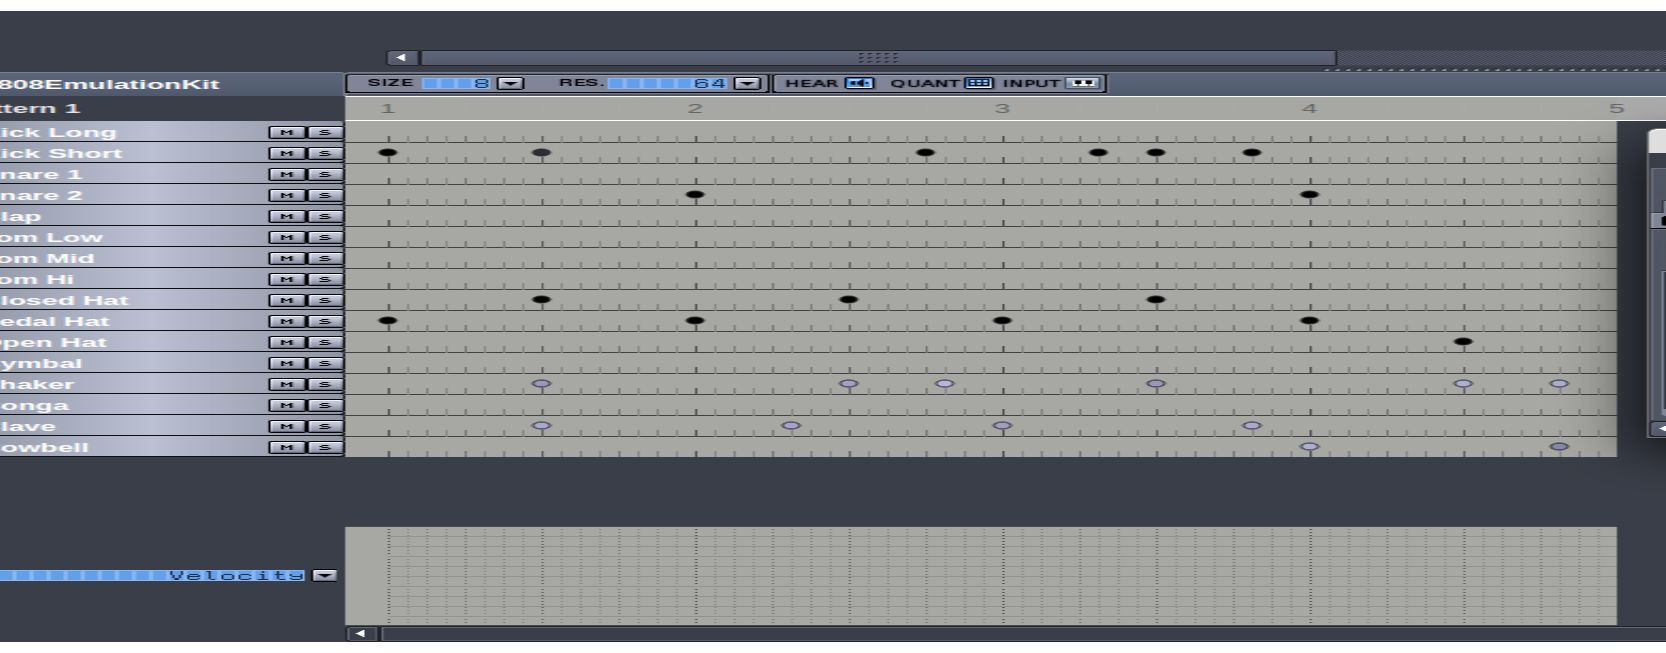1666x653 pixels.
Task: Mute the Snare 1 instrument
Action: (x=287, y=174)
